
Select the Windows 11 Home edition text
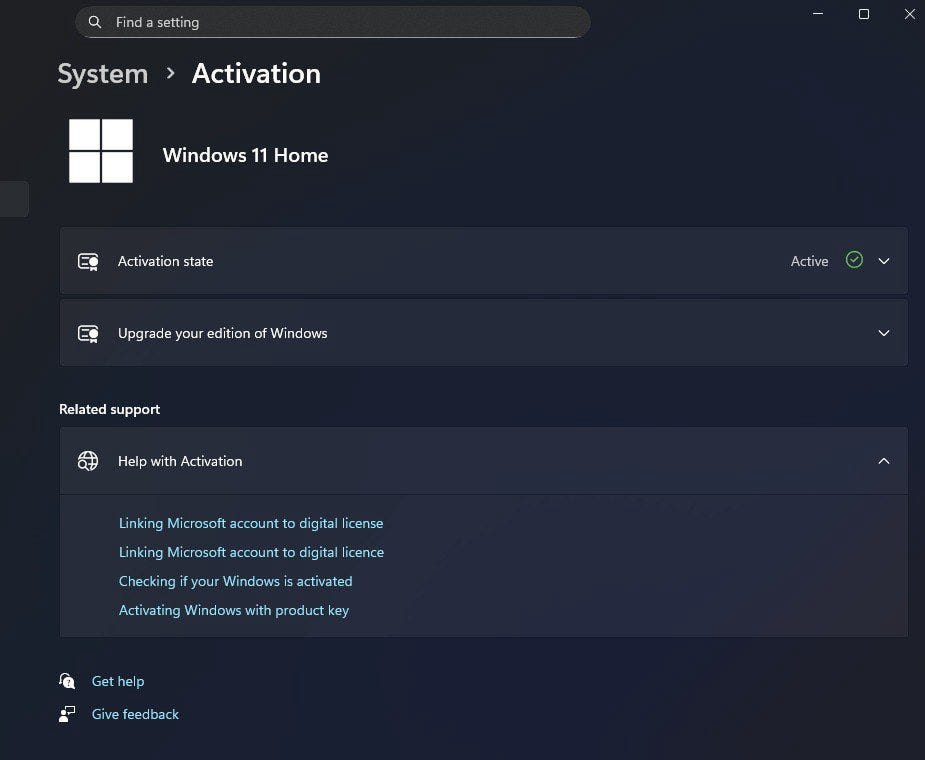[245, 155]
